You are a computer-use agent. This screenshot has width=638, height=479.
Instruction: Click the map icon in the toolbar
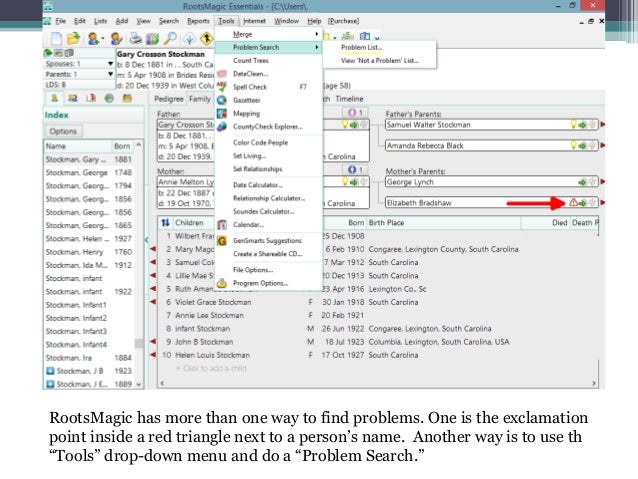pyautogui.click(x=365, y=37)
